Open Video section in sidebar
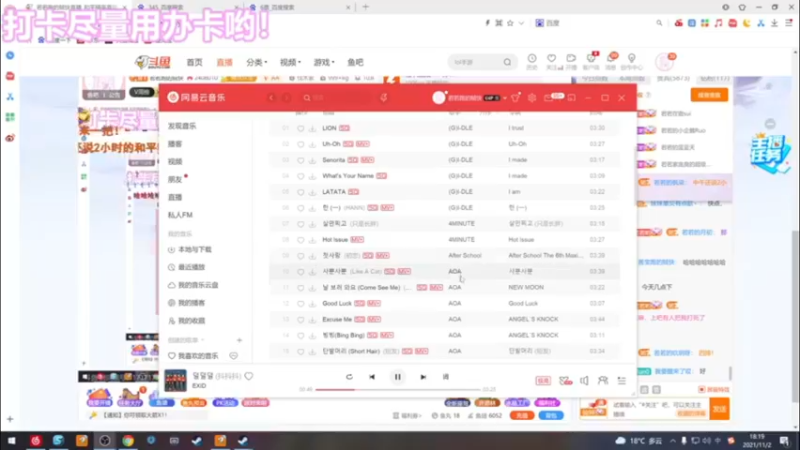800x450 pixels. pos(175,162)
